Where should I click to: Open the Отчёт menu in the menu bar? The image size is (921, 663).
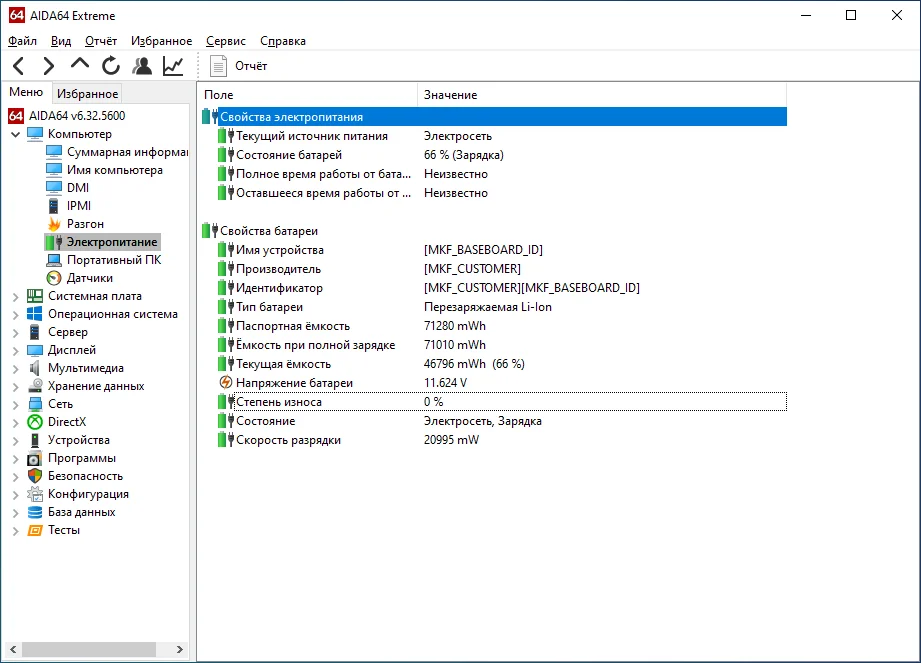click(101, 41)
